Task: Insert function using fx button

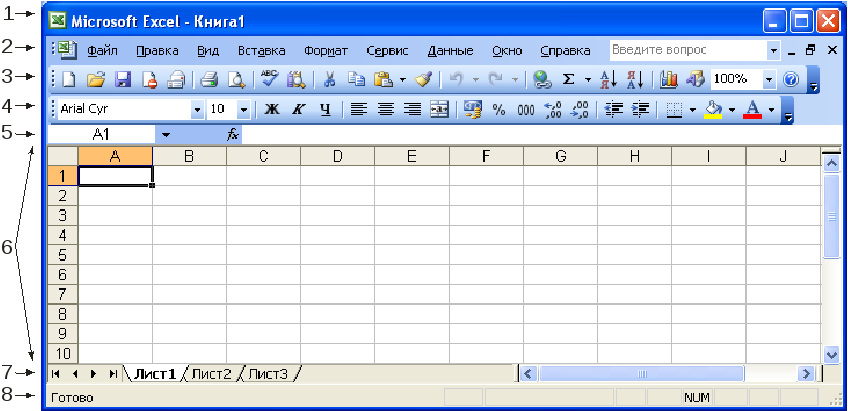Action: pyautogui.click(x=233, y=135)
